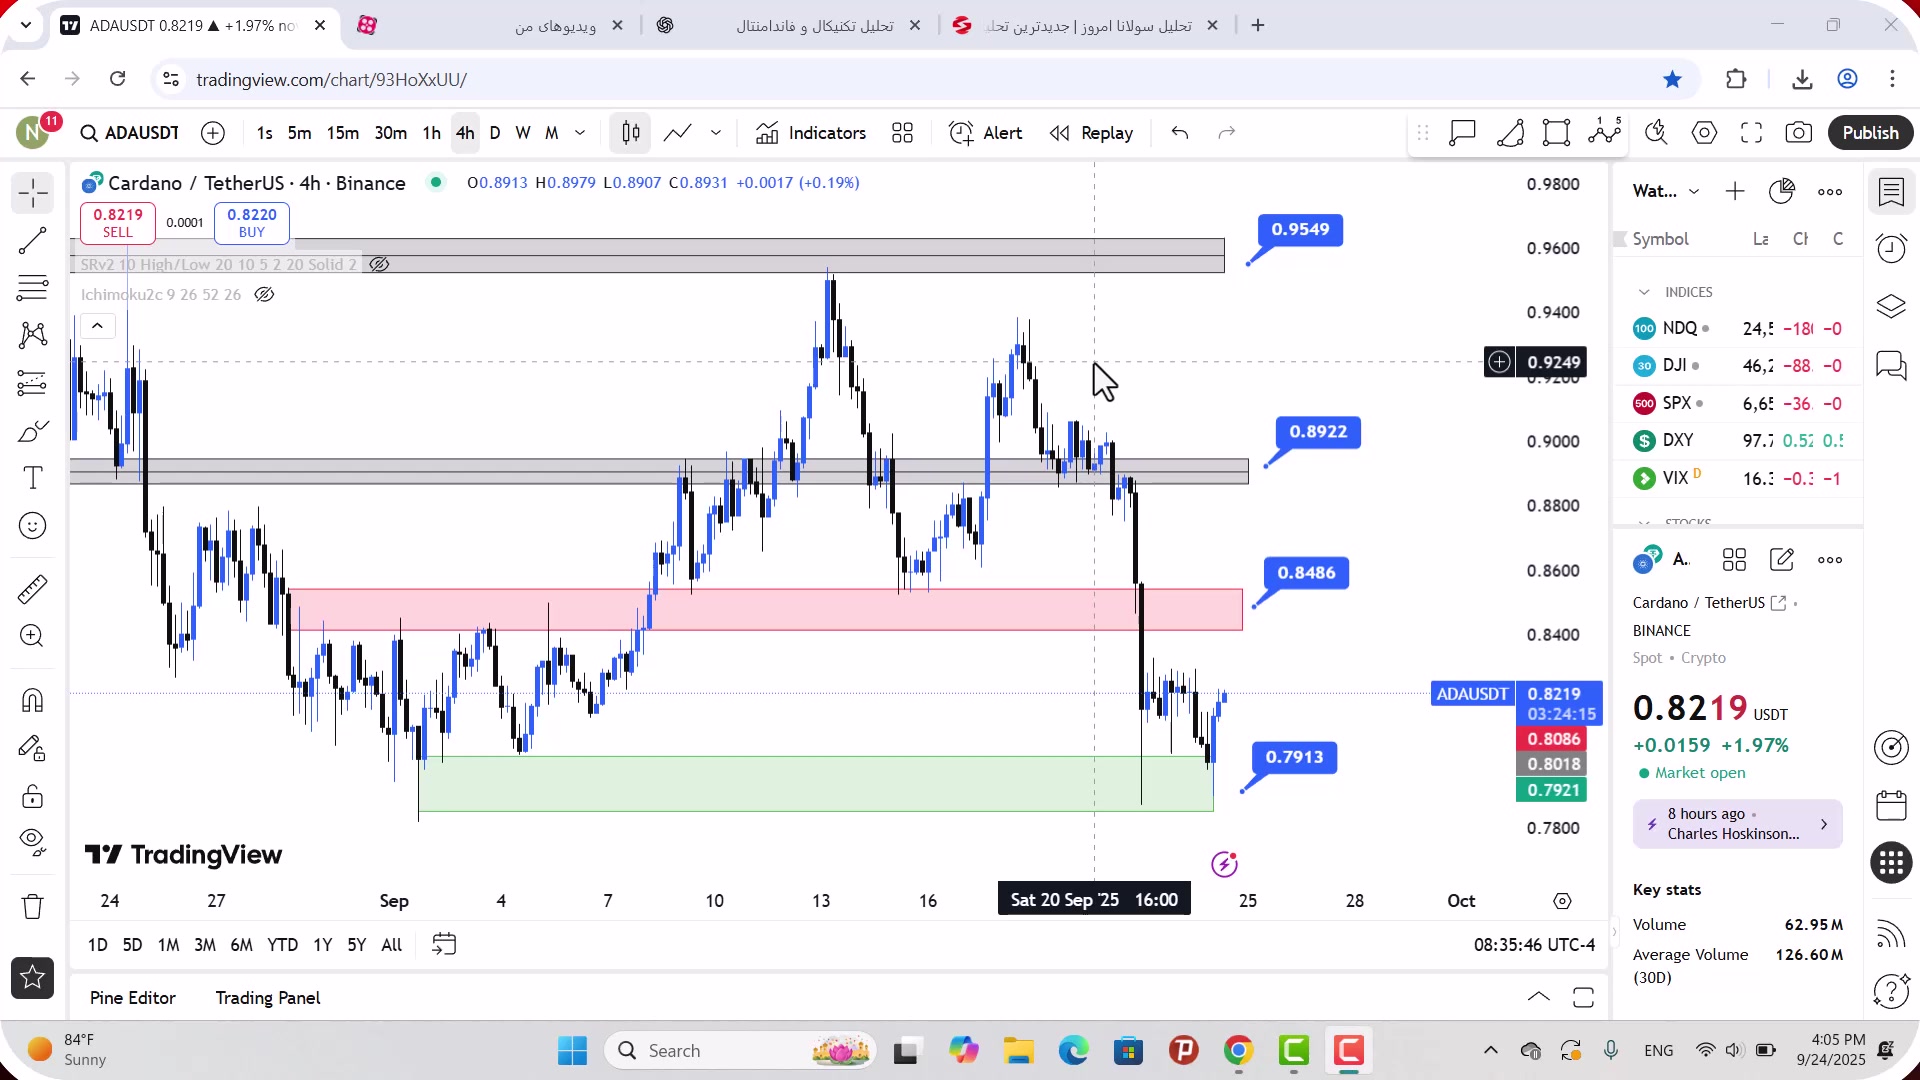Select the NDQ watchlist row

click(x=1738, y=328)
